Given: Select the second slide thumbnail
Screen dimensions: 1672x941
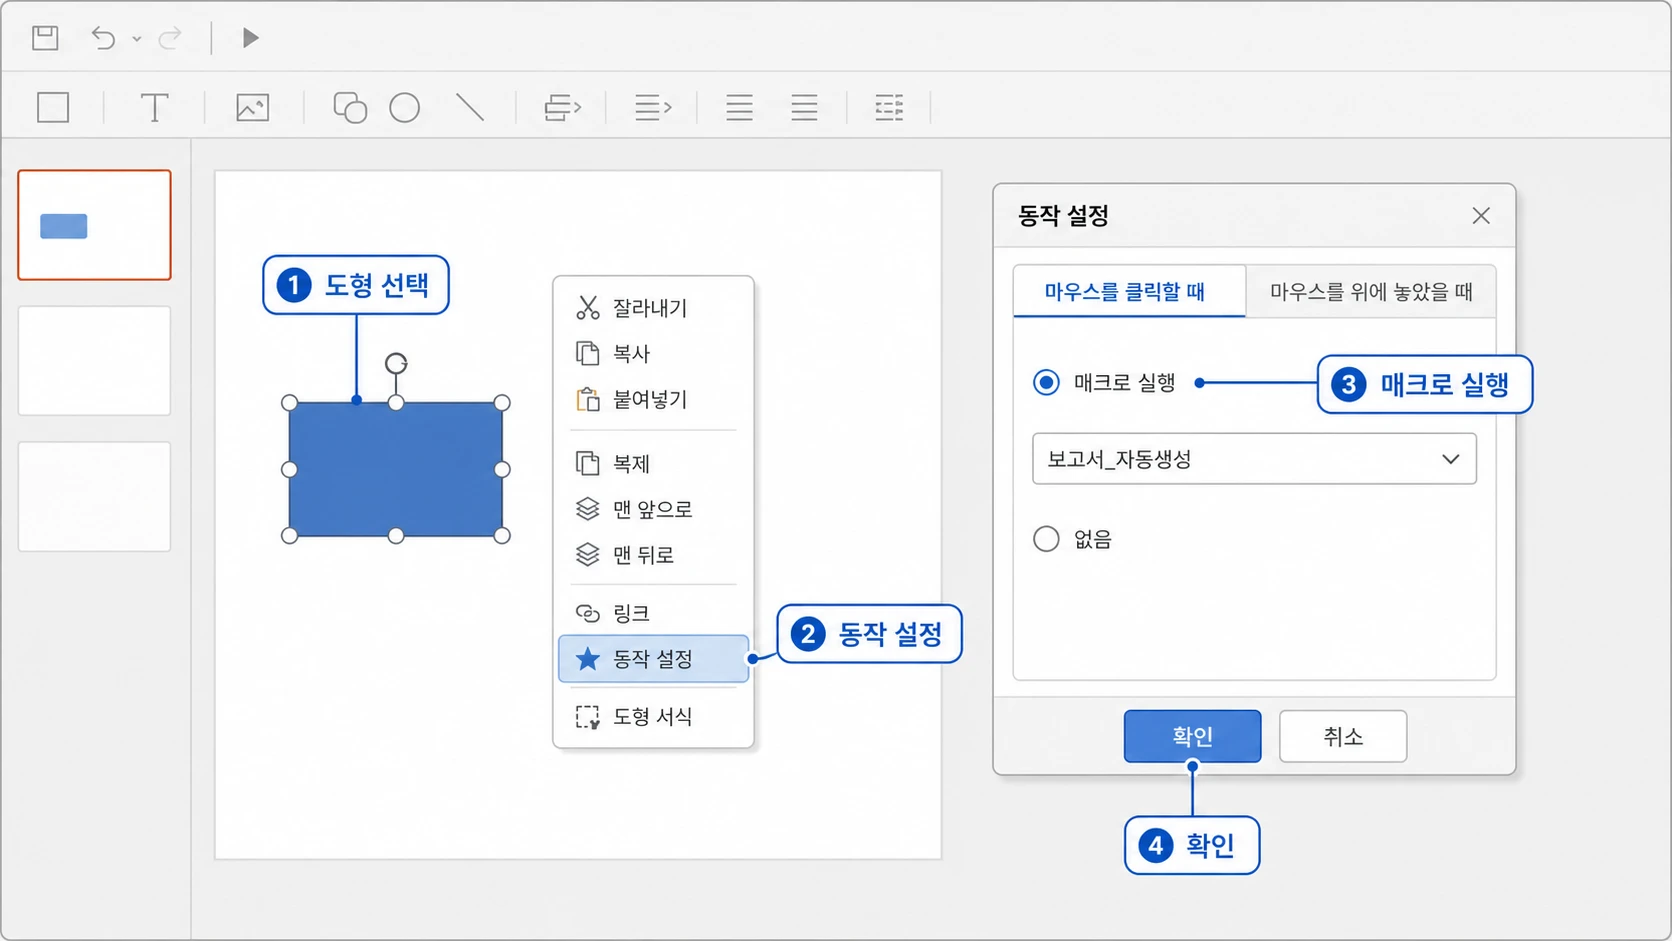Looking at the screenshot, I should click(x=94, y=361).
